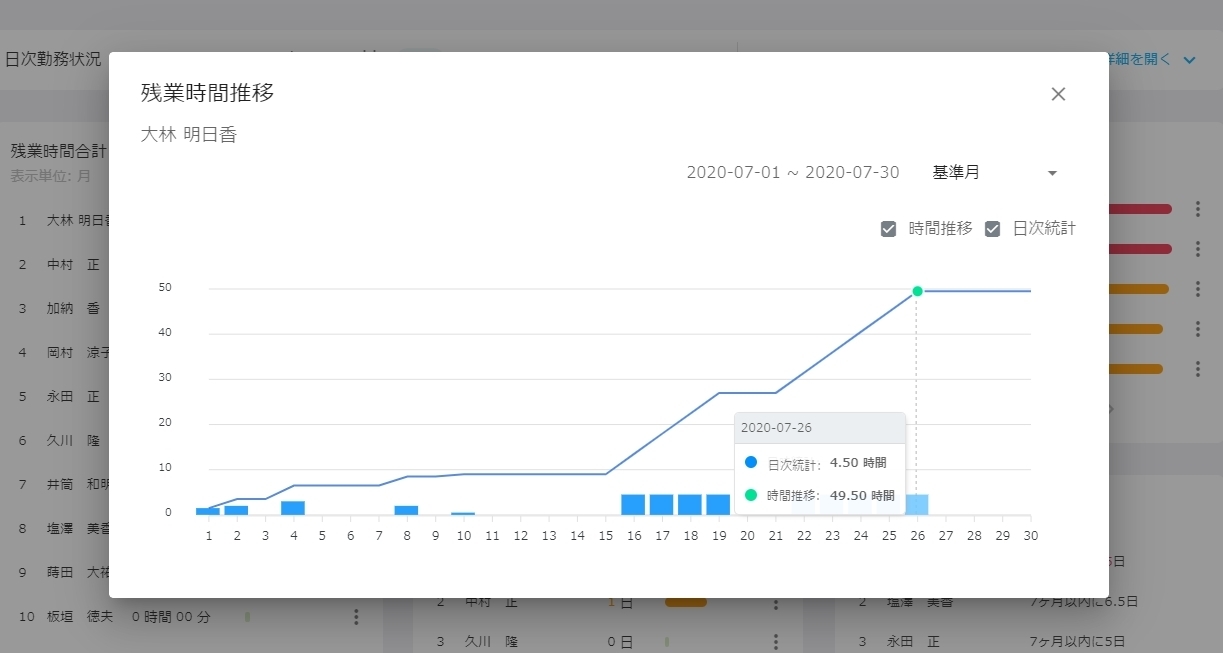Open kebab menu beside the lowest orange bar
The image size is (1223, 653).
tap(1197, 369)
